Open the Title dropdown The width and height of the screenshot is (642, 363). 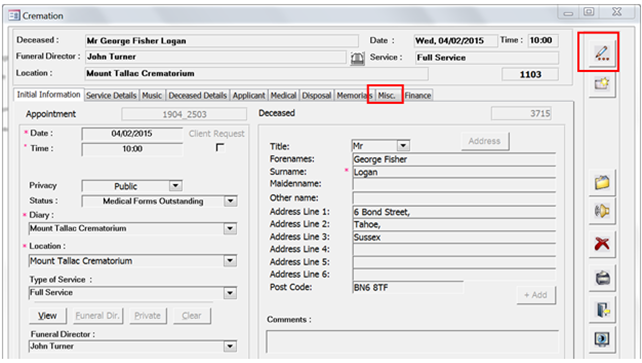point(403,146)
